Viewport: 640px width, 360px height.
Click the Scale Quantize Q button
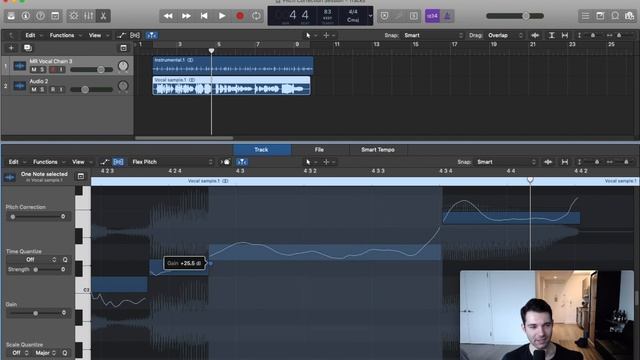(64, 353)
